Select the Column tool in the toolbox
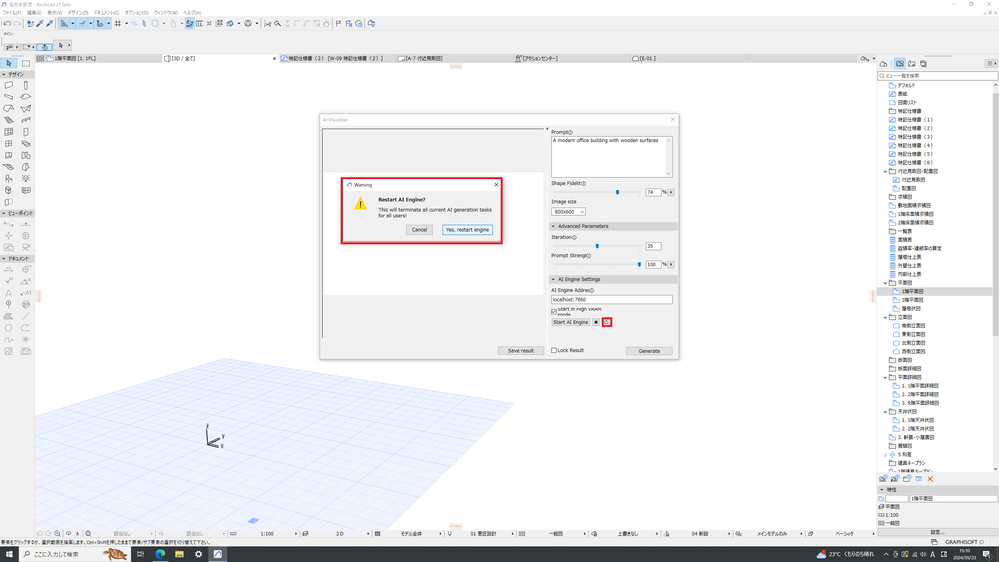 point(26,85)
